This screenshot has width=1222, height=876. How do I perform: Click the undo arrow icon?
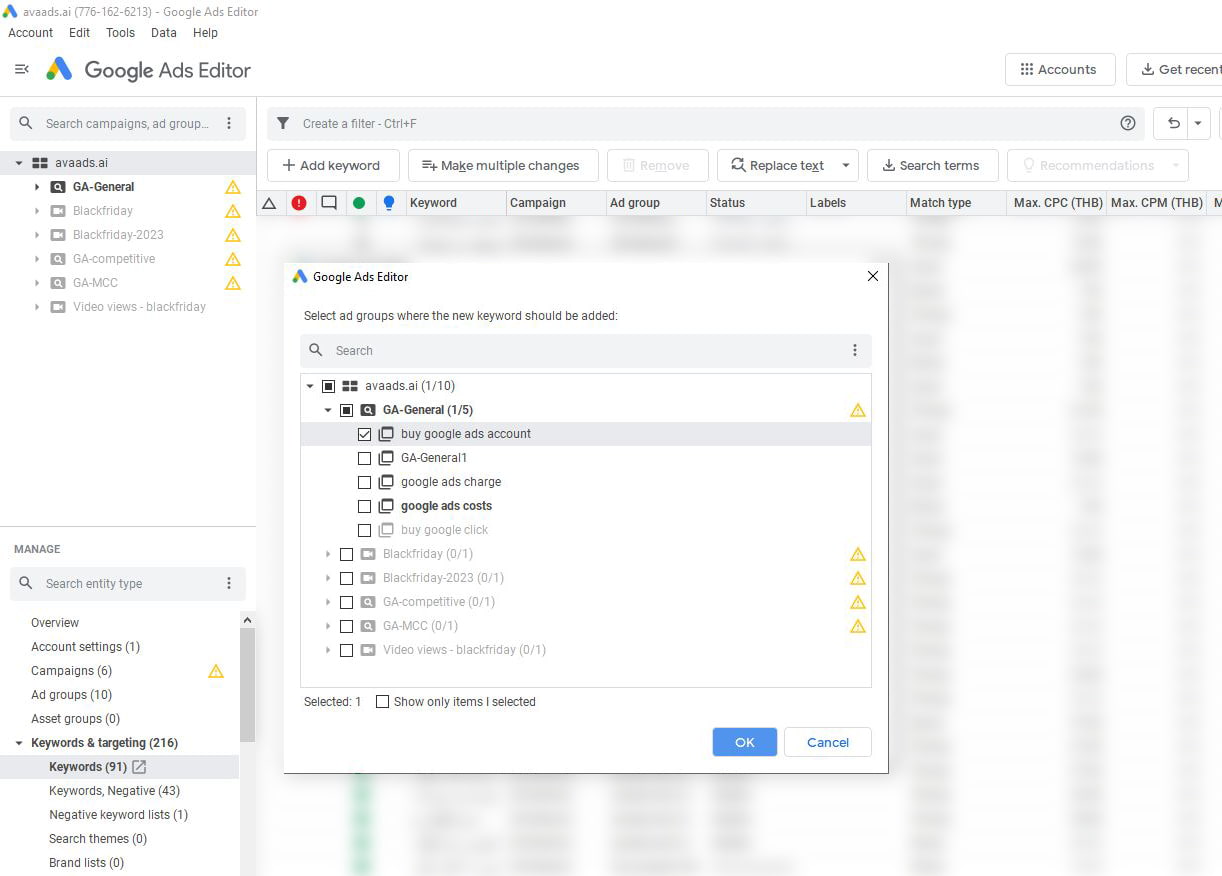[x=1173, y=123]
